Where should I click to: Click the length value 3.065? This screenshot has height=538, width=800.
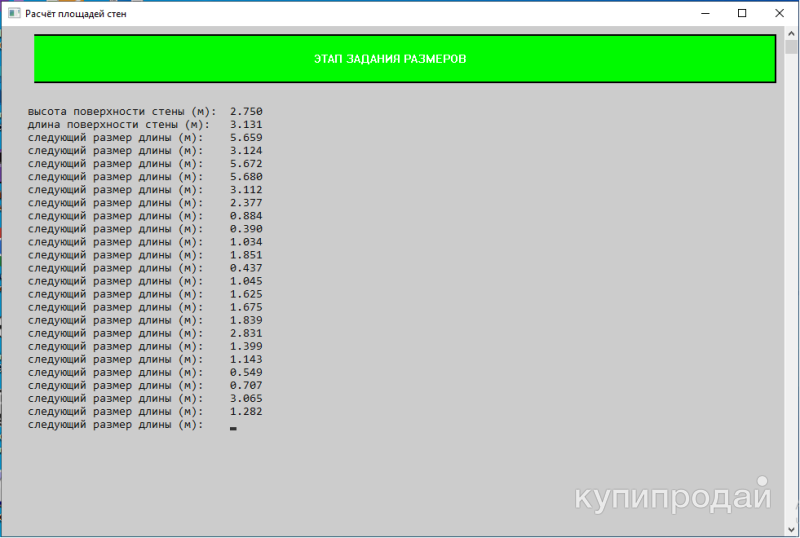coord(246,398)
